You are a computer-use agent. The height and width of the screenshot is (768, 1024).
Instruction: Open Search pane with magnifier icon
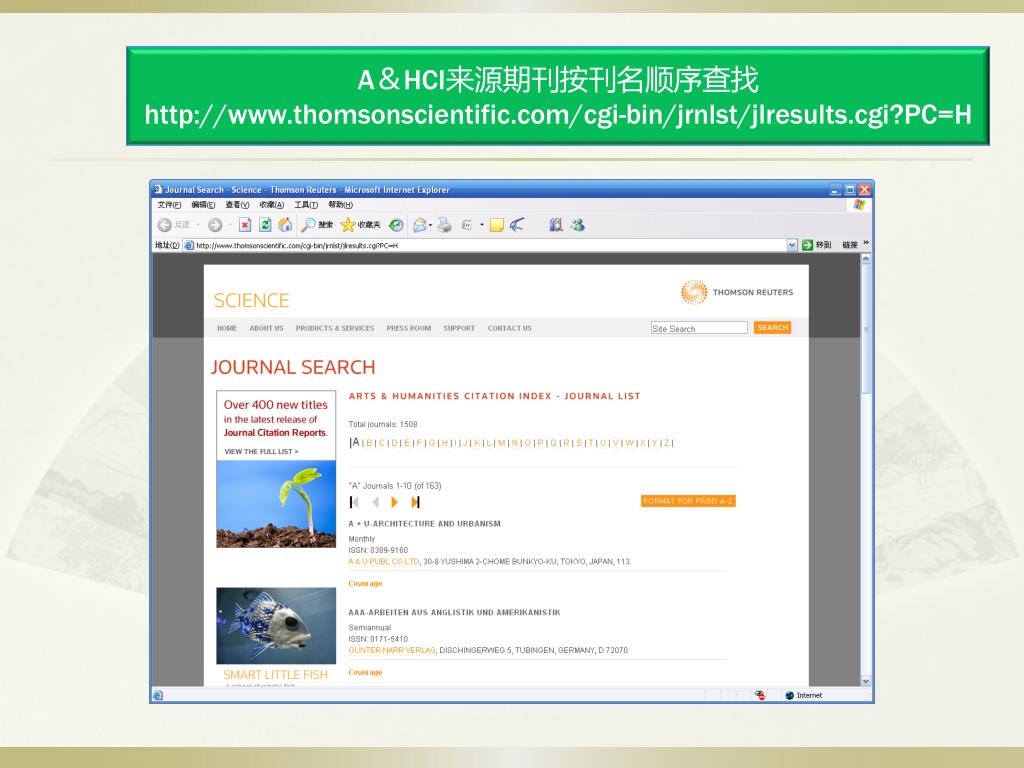point(308,225)
